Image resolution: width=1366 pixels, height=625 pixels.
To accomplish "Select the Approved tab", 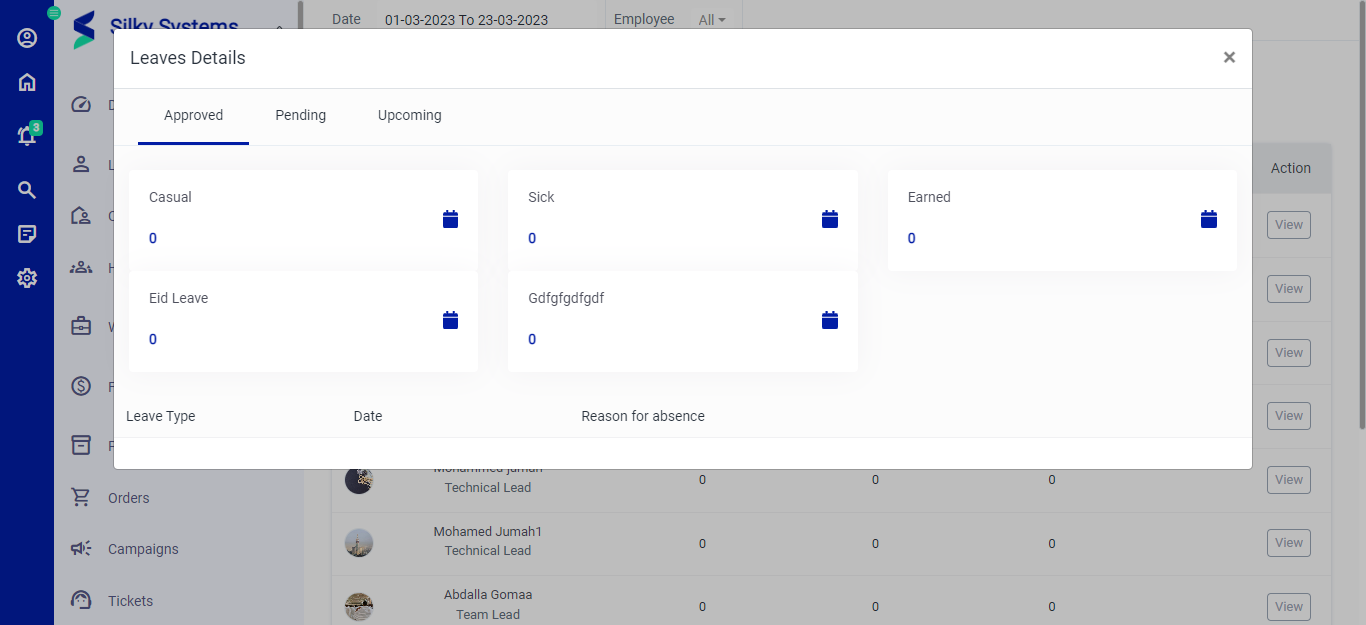I will pos(193,116).
